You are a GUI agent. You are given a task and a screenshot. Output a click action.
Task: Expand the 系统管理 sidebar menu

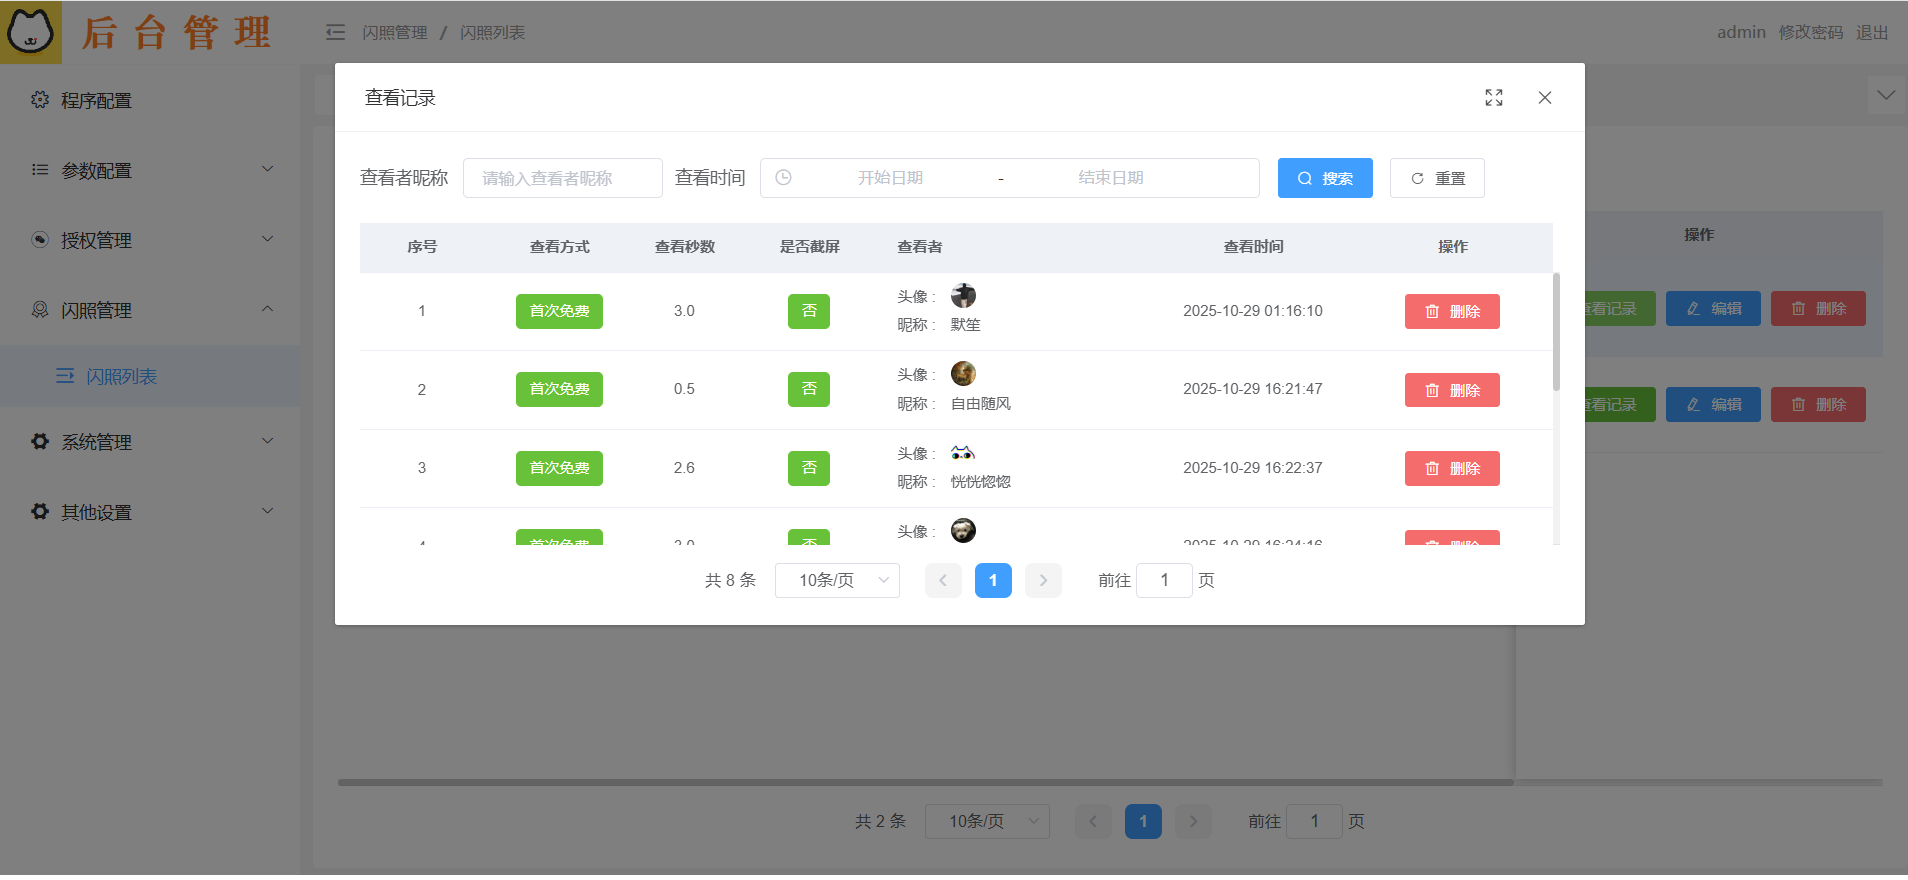point(150,442)
